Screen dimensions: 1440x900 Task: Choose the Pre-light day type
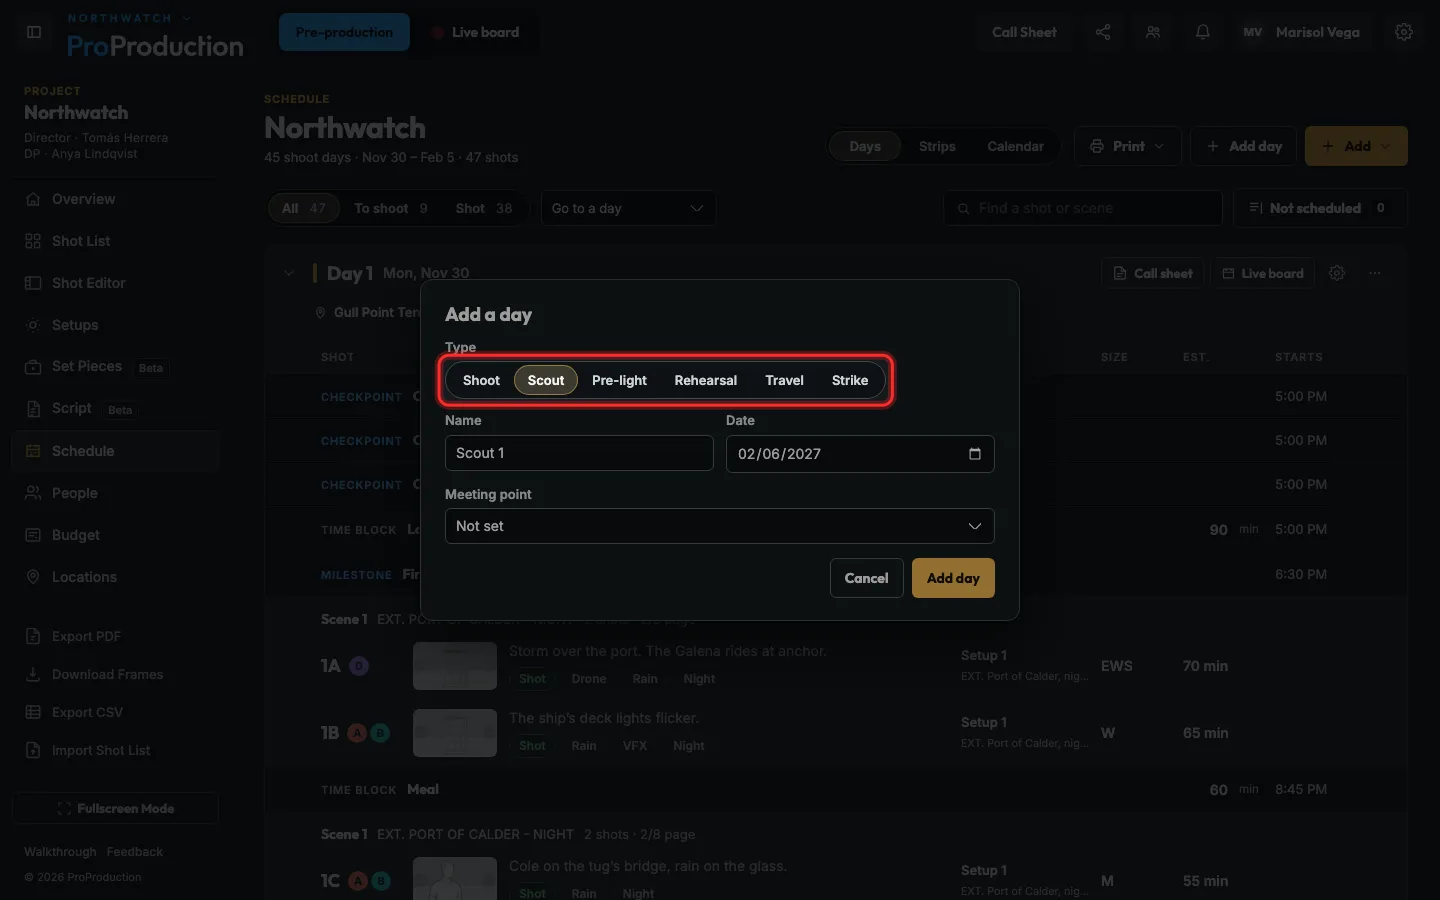619,380
